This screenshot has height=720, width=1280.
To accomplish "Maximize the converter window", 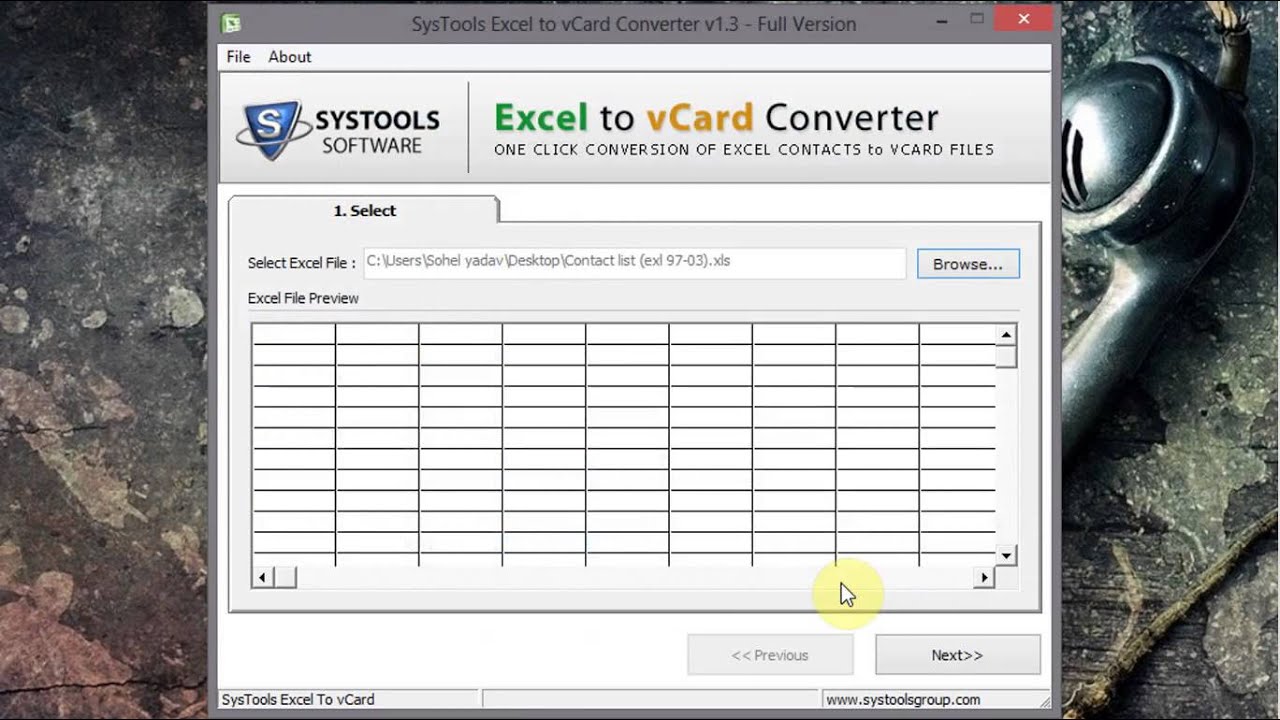I will point(977,19).
